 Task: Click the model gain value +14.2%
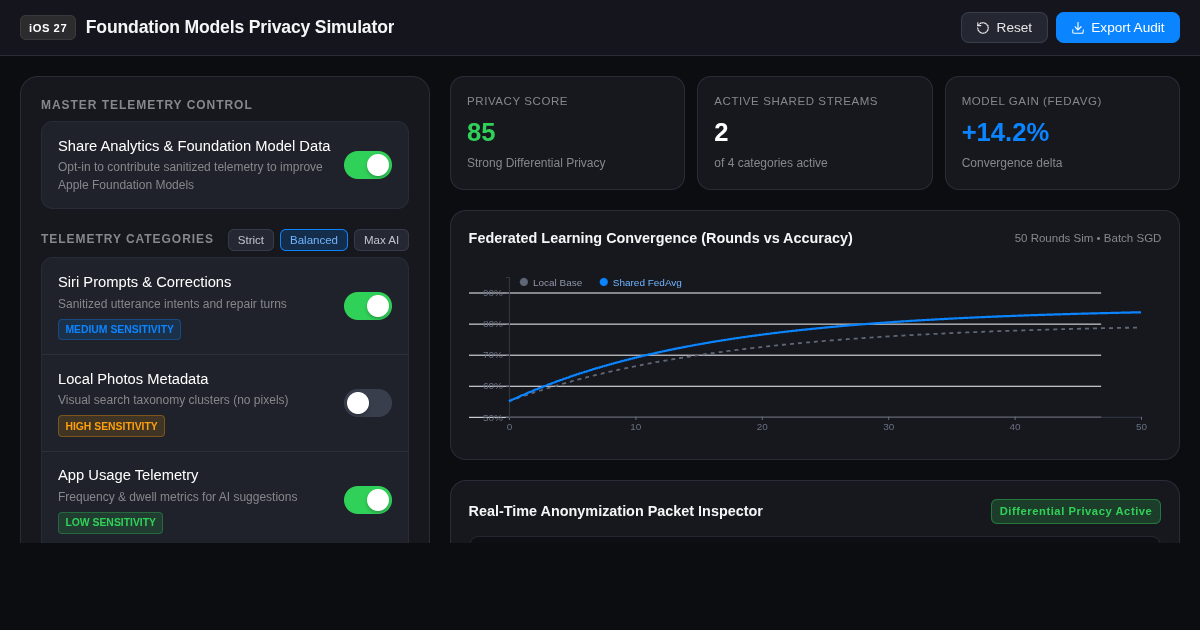[1005, 132]
